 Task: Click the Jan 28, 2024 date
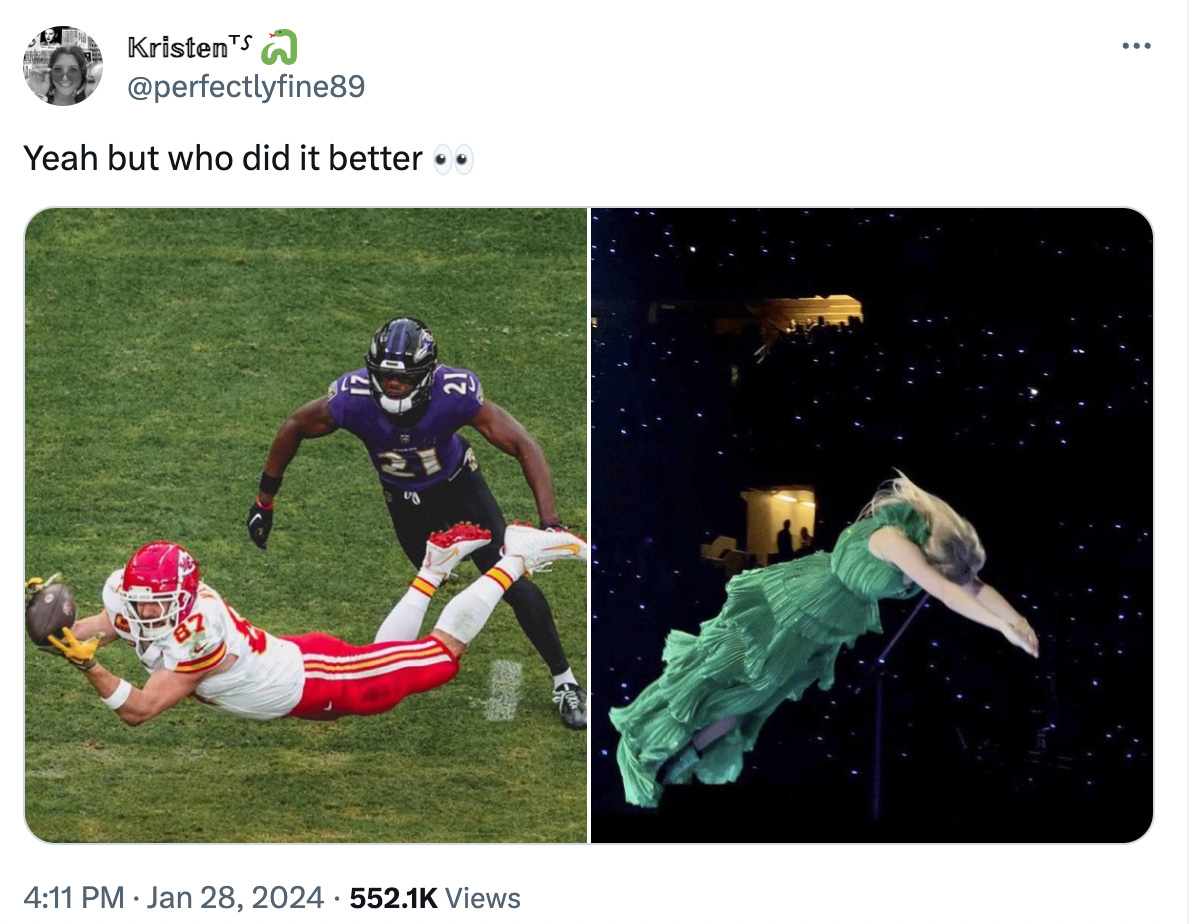[235, 897]
